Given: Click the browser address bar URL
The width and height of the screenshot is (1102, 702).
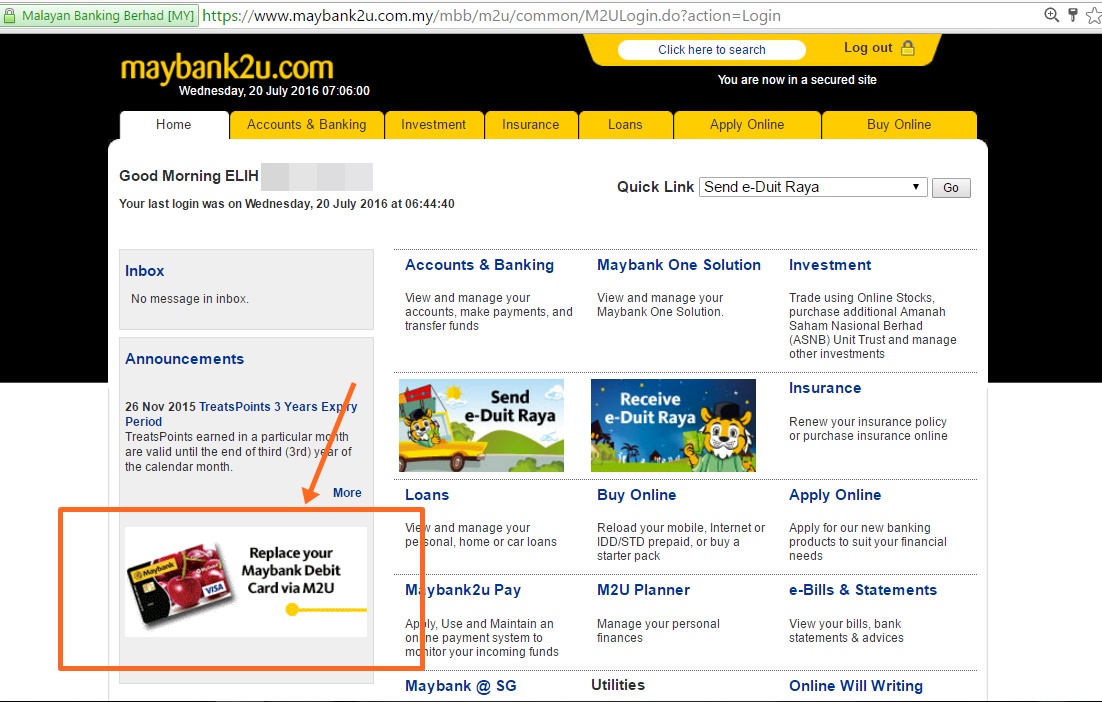Looking at the screenshot, I should click(491, 15).
